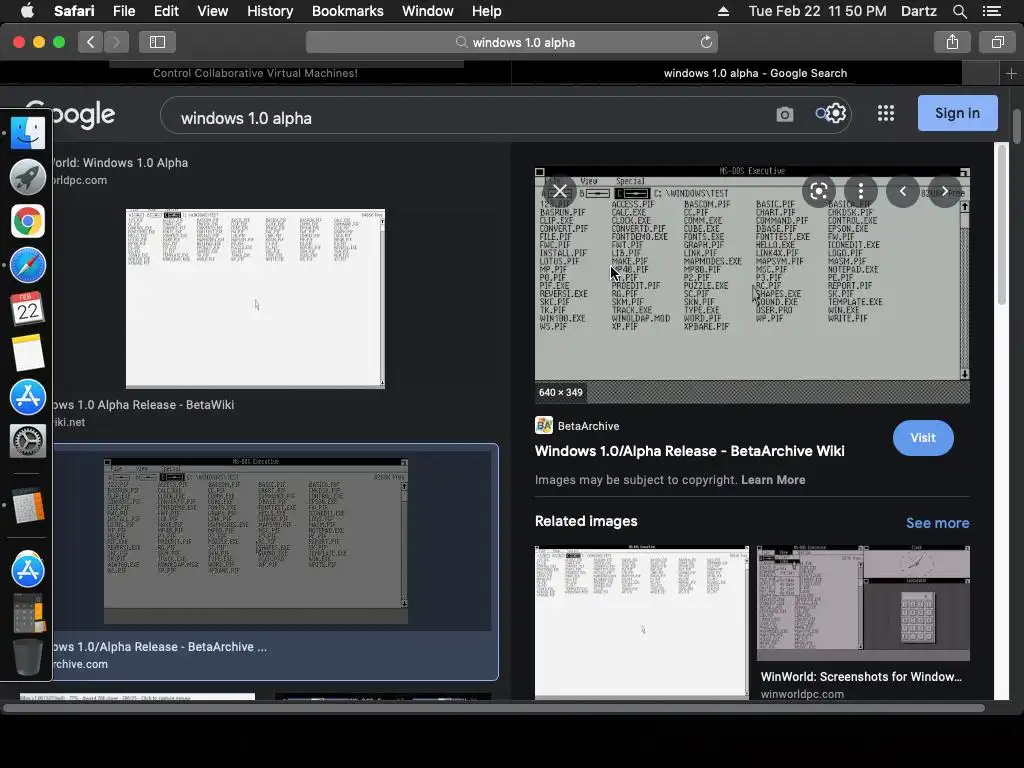Open the History menu
This screenshot has height=768, width=1024.
coord(270,11)
